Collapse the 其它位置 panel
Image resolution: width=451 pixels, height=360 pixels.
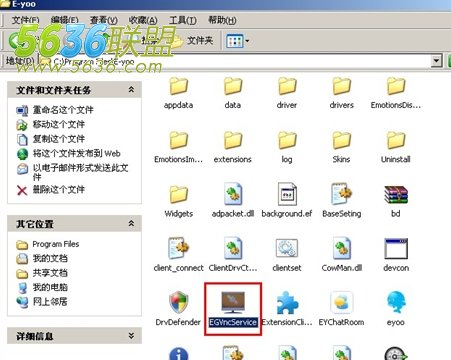tap(131, 223)
